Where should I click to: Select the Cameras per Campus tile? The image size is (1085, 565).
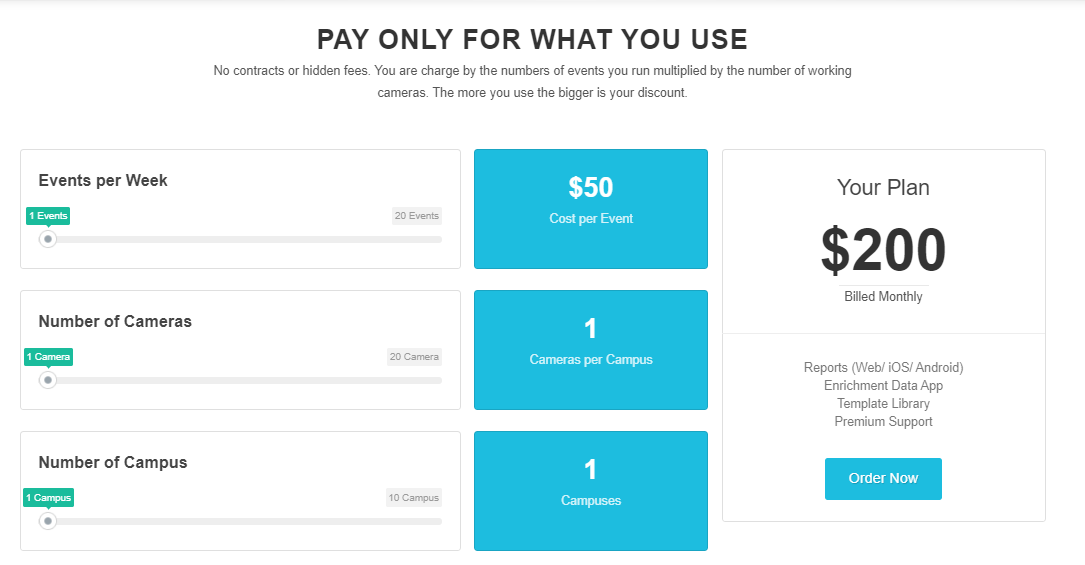click(x=591, y=350)
